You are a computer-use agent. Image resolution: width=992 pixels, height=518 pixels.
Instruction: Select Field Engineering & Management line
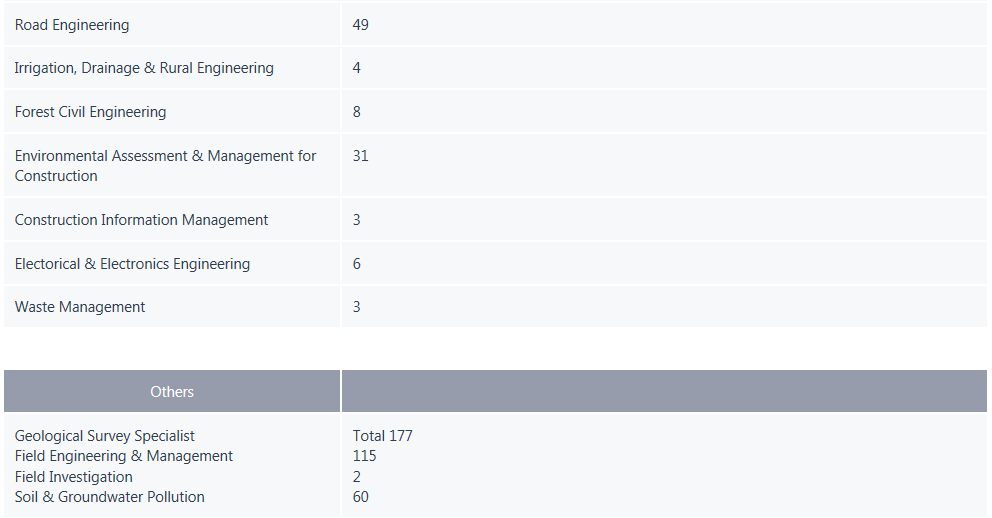123,456
